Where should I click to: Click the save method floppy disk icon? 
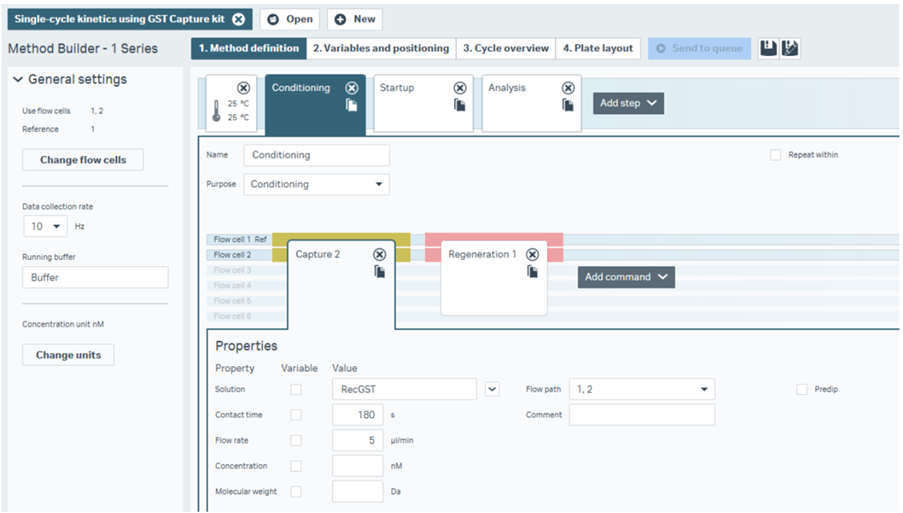click(x=767, y=48)
